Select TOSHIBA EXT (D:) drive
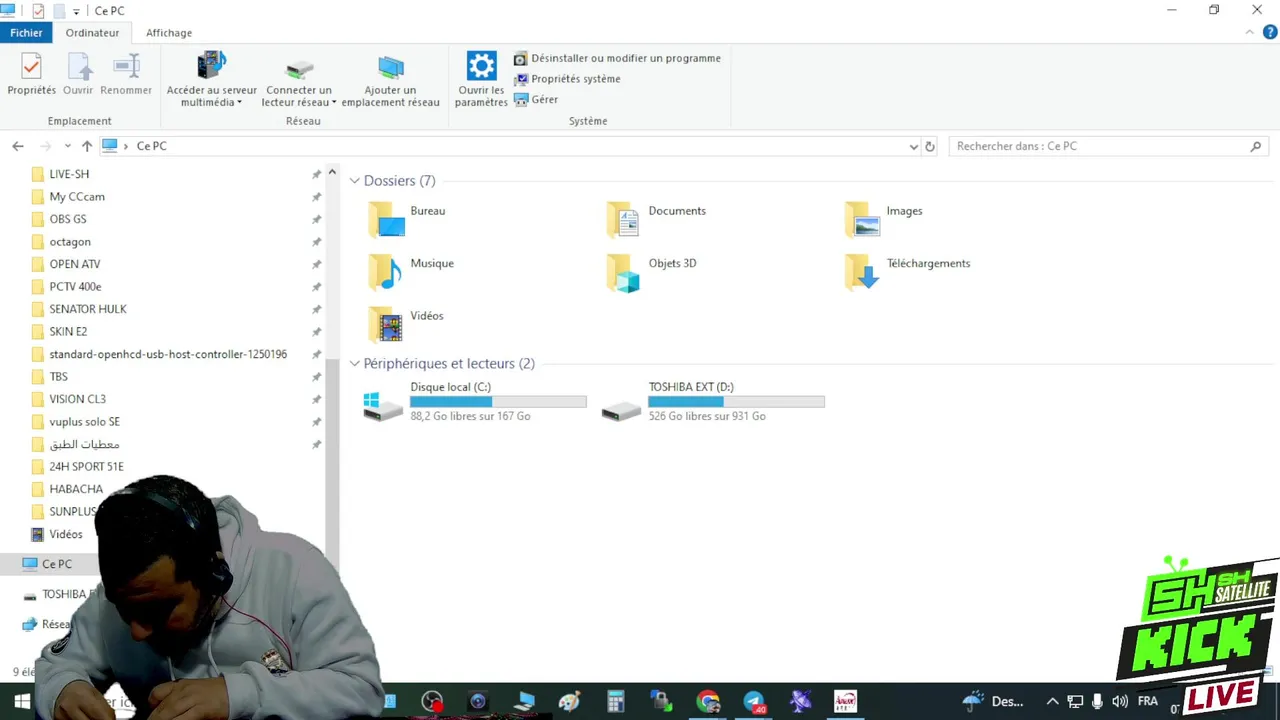This screenshot has width=1280, height=720. (x=712, y=401)
